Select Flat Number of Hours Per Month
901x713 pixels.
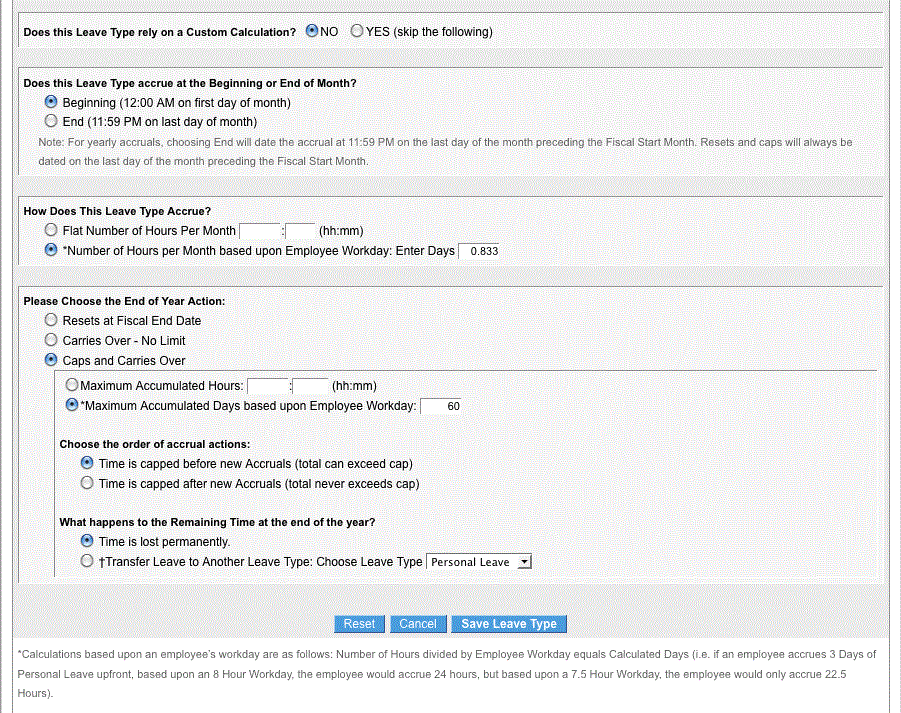tap(51, 230)
